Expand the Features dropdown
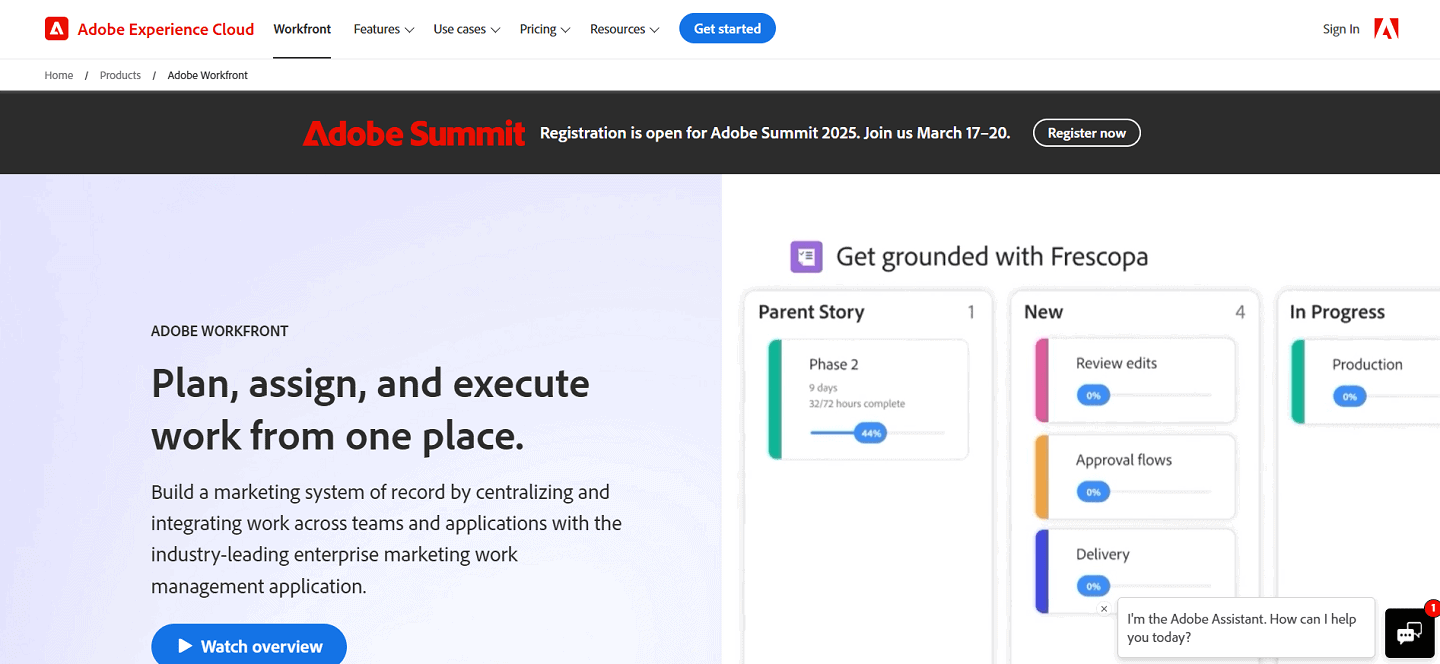This screenshot has height=664, width=1440. pyautogui.click(x=383, y=29)
